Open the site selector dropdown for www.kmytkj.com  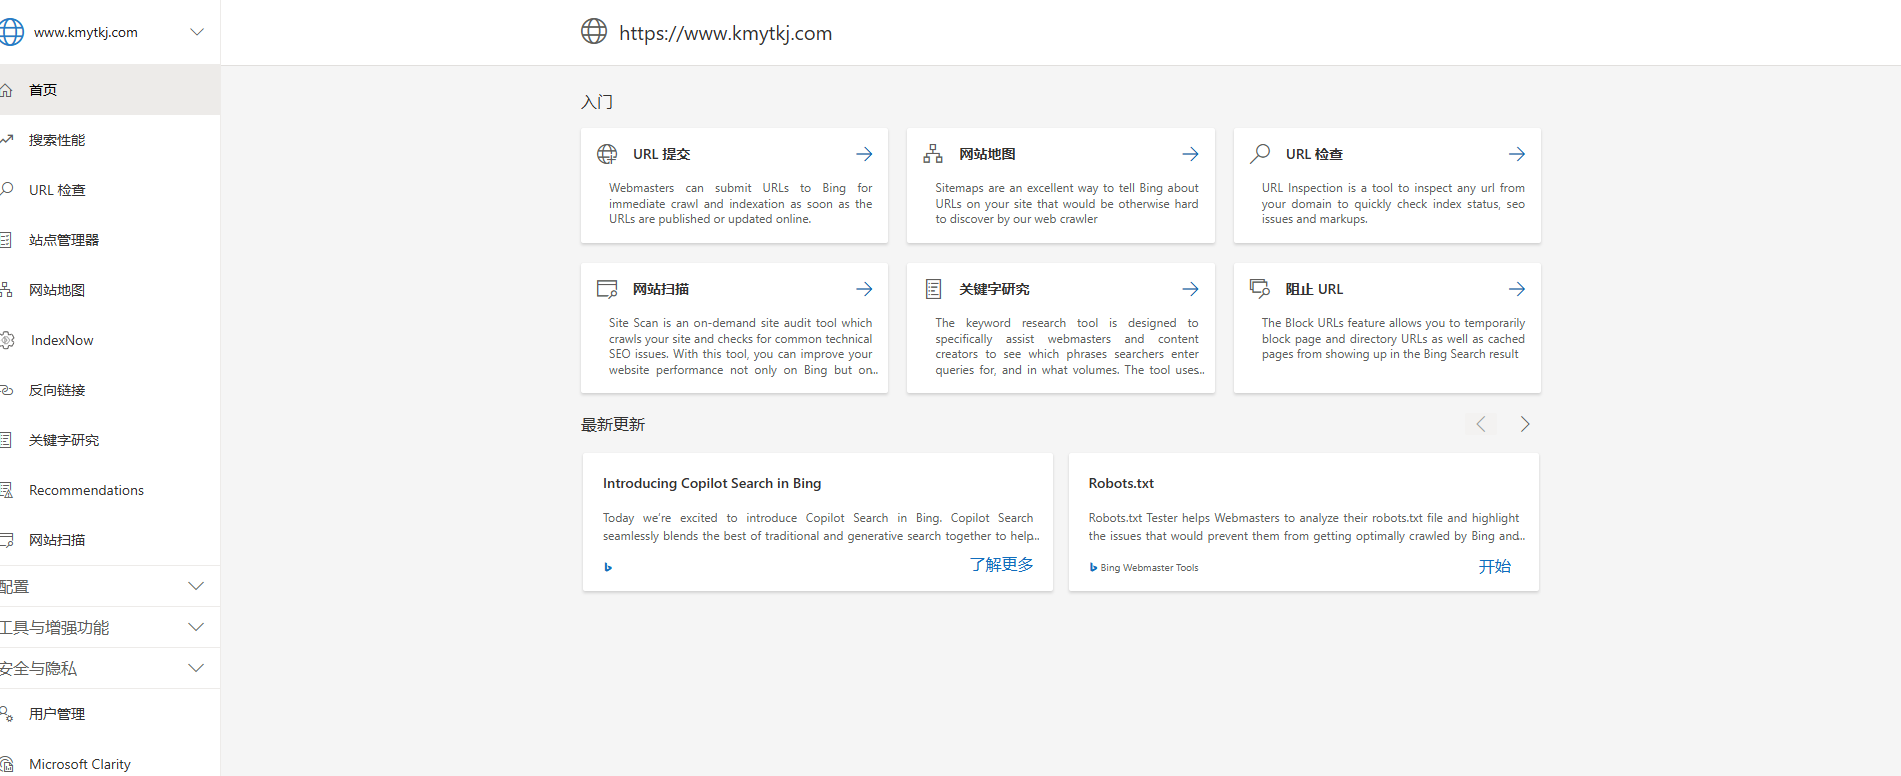(197, 32)
